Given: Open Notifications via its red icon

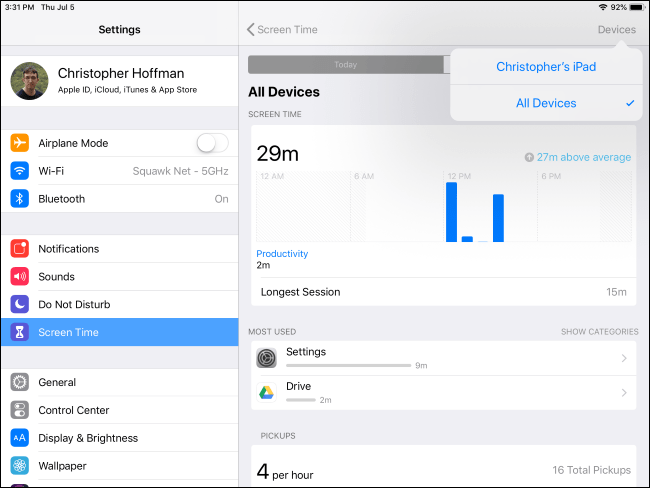Looking at the screenshot, I should coord(20,249).
